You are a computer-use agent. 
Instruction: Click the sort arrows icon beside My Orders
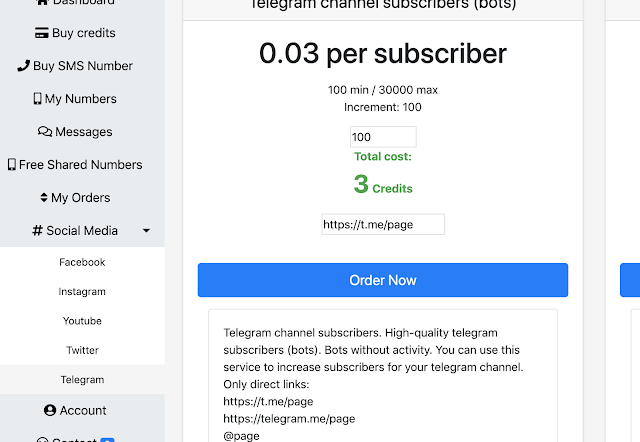[44, 198]
